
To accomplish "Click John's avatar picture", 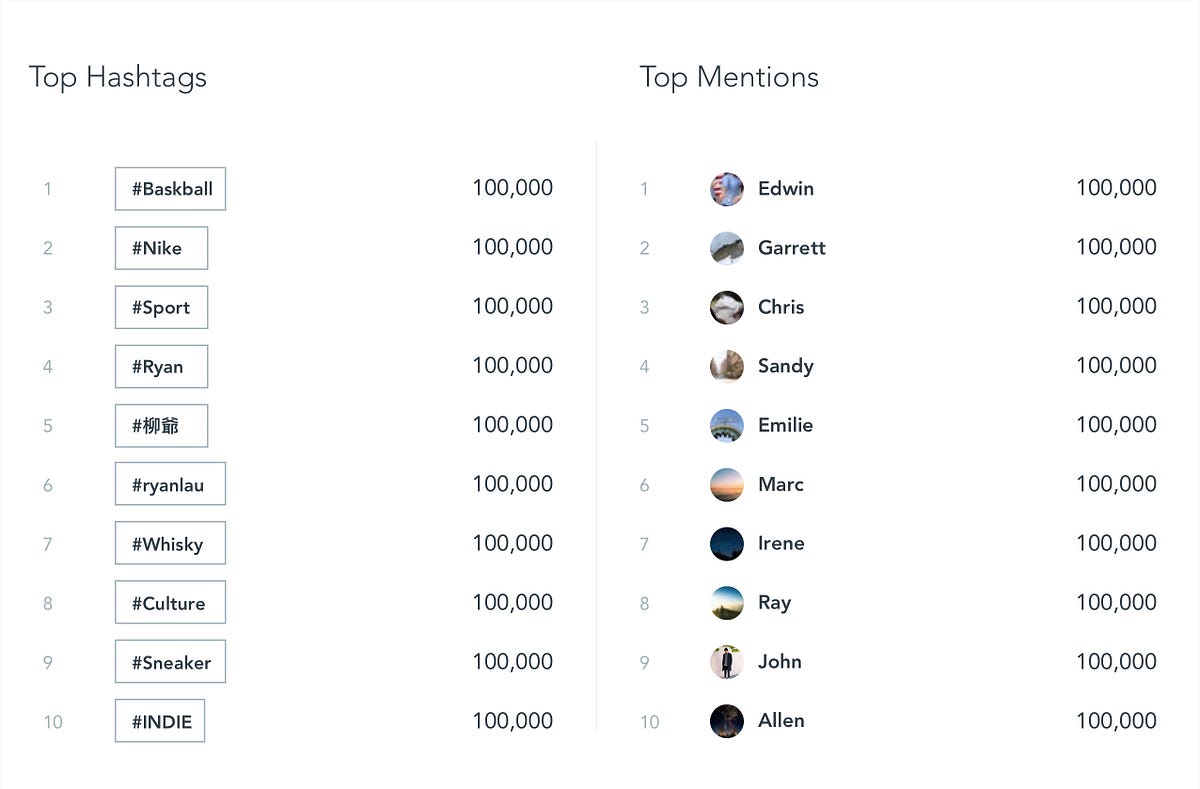I will click(x=727, y=662).
